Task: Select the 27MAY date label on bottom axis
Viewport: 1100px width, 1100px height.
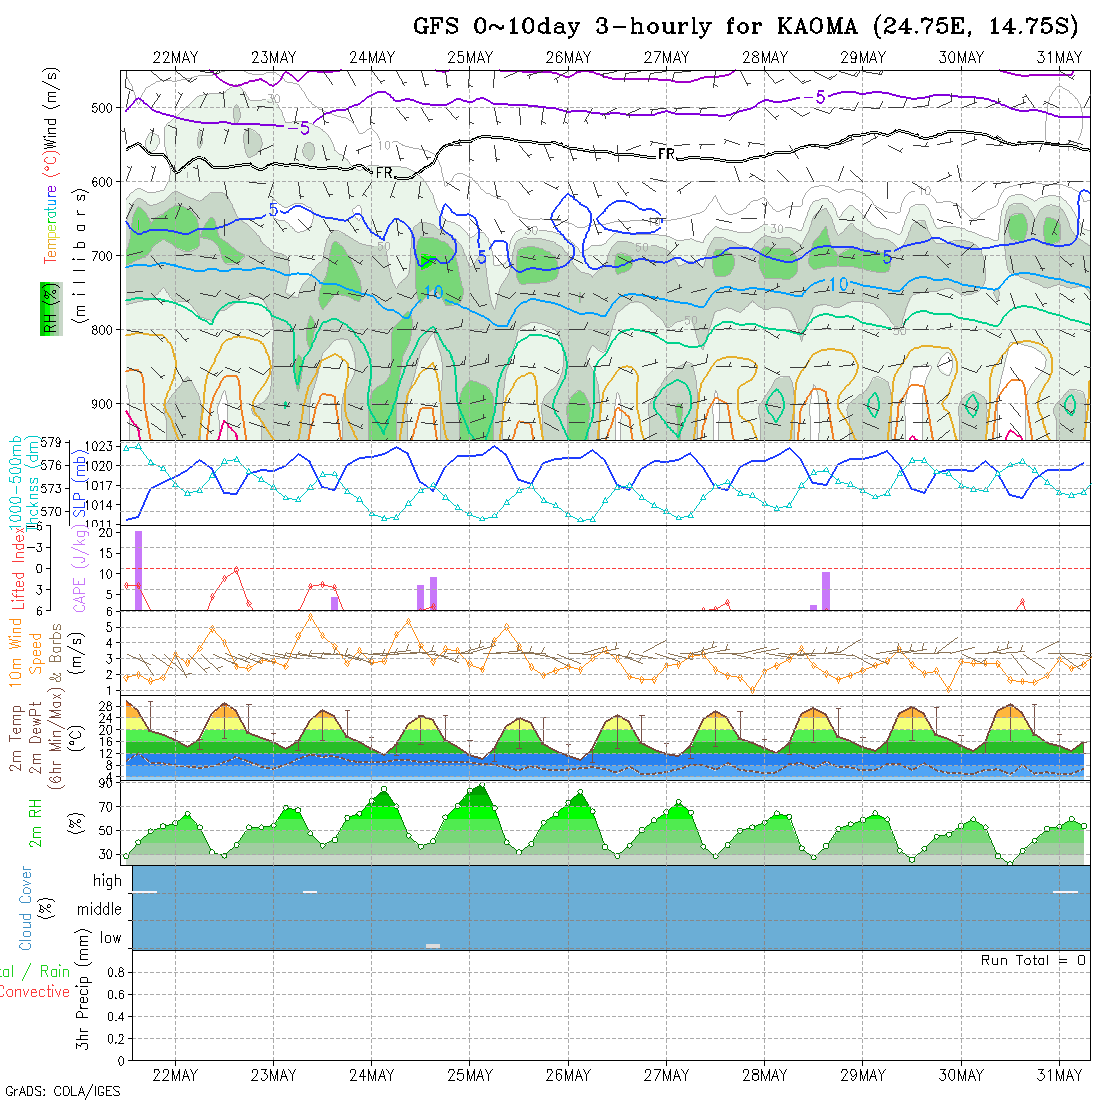Action: (x=666, y=1075)
